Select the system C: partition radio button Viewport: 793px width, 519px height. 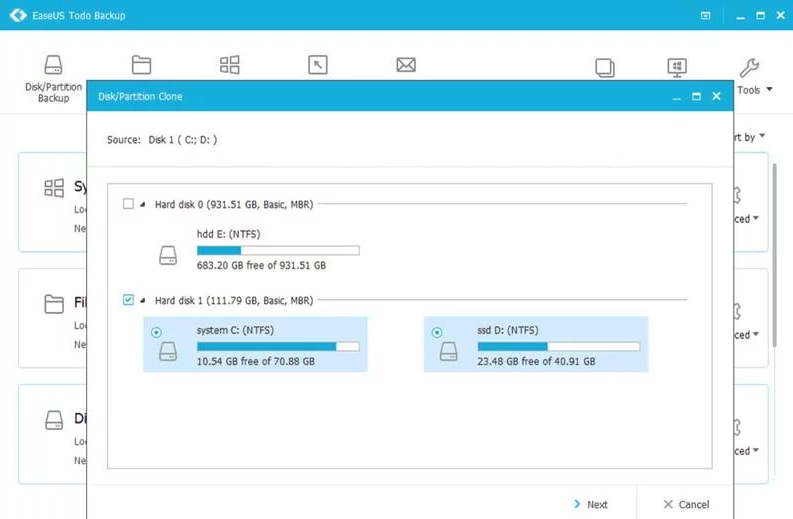point(156,332)
